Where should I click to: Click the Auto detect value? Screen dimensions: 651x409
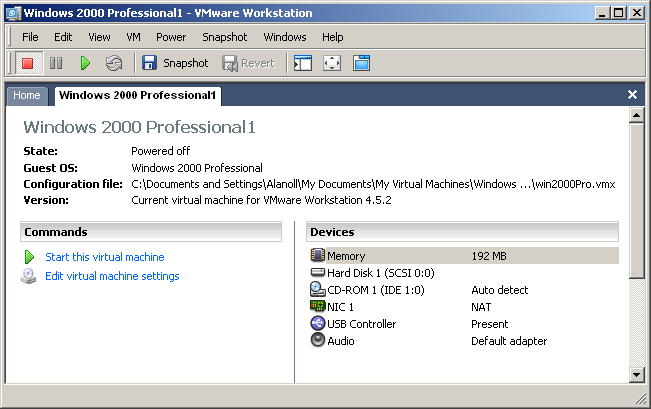point(499,290)
